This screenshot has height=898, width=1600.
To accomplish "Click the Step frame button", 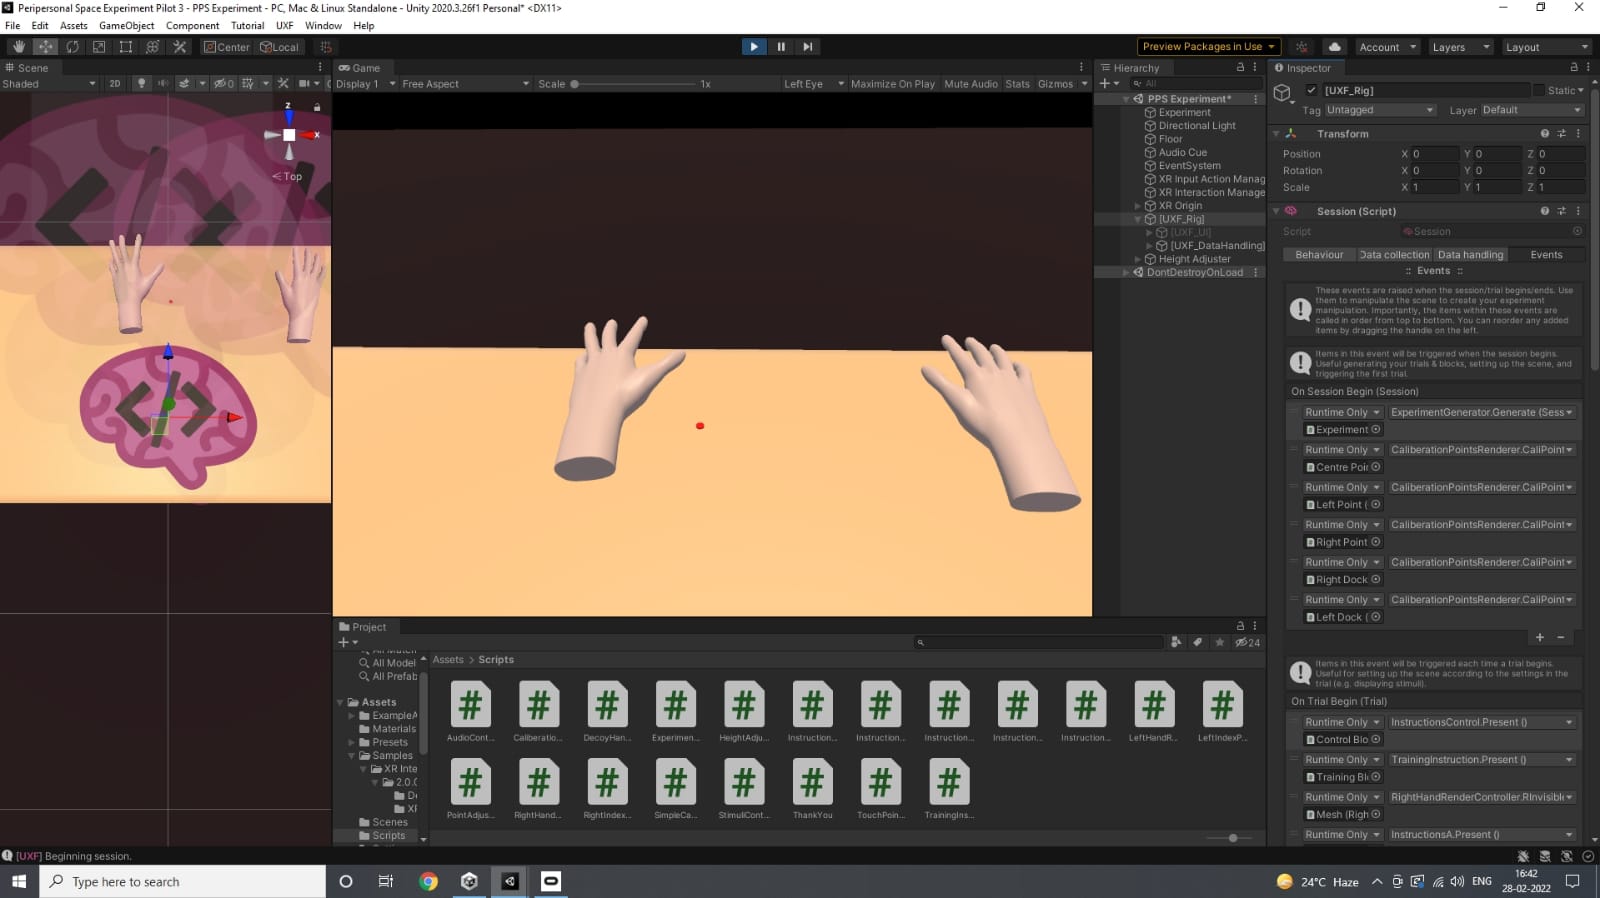I will coord(808,47).
